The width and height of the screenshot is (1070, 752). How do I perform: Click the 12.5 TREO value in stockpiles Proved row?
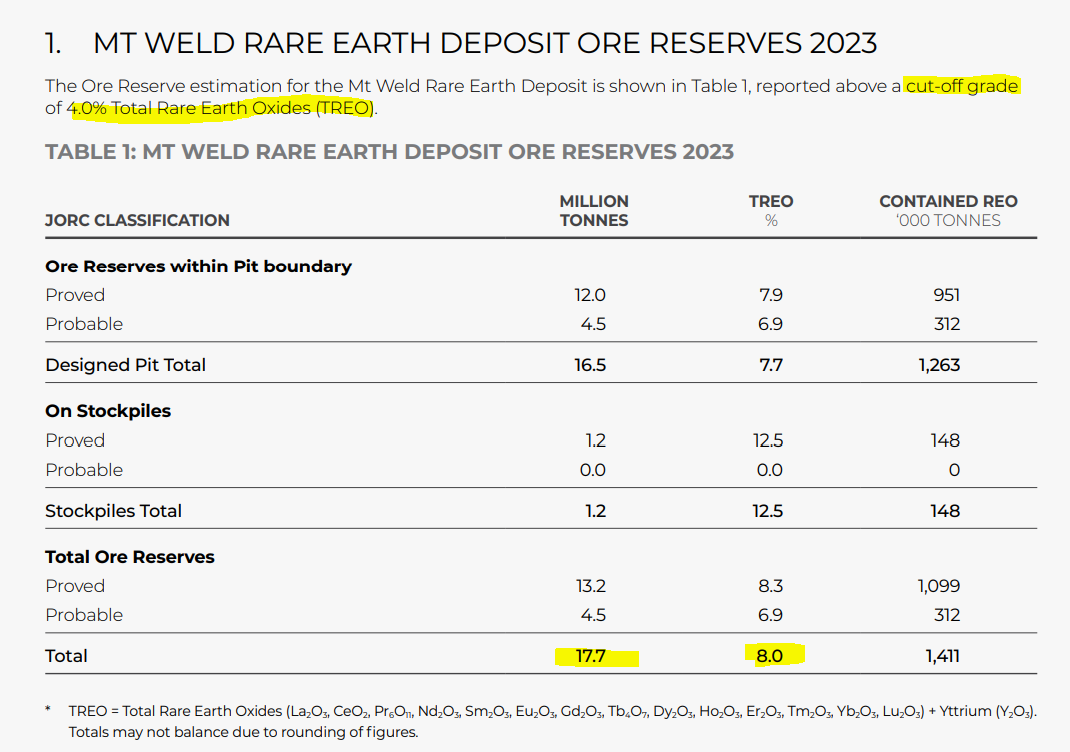pos(768,440)
